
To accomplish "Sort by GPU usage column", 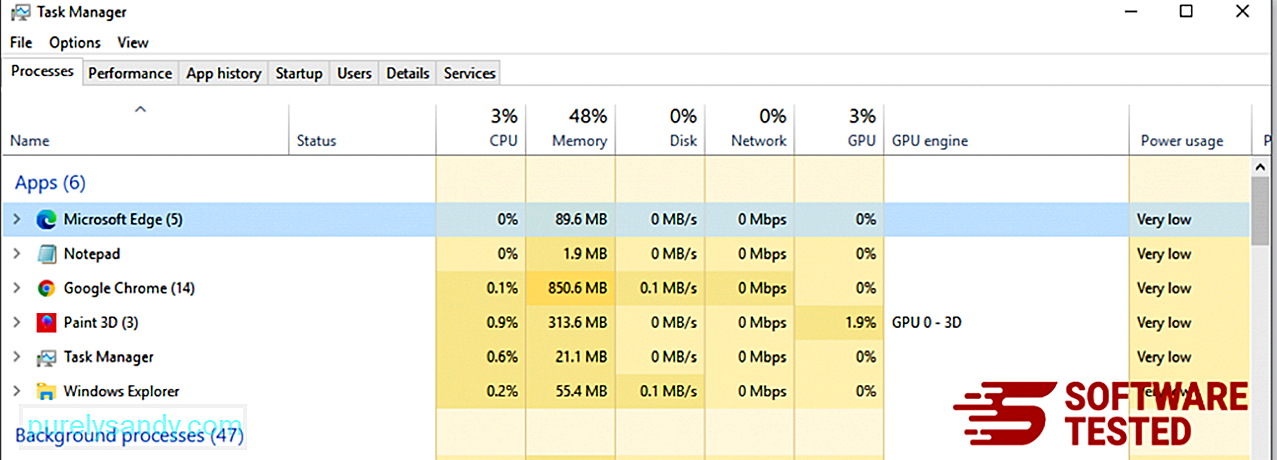I will coord(839,128).
